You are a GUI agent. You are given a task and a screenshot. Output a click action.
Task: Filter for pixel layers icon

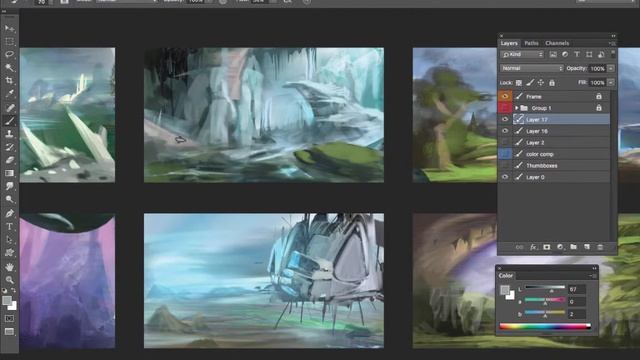coord(553,54)
